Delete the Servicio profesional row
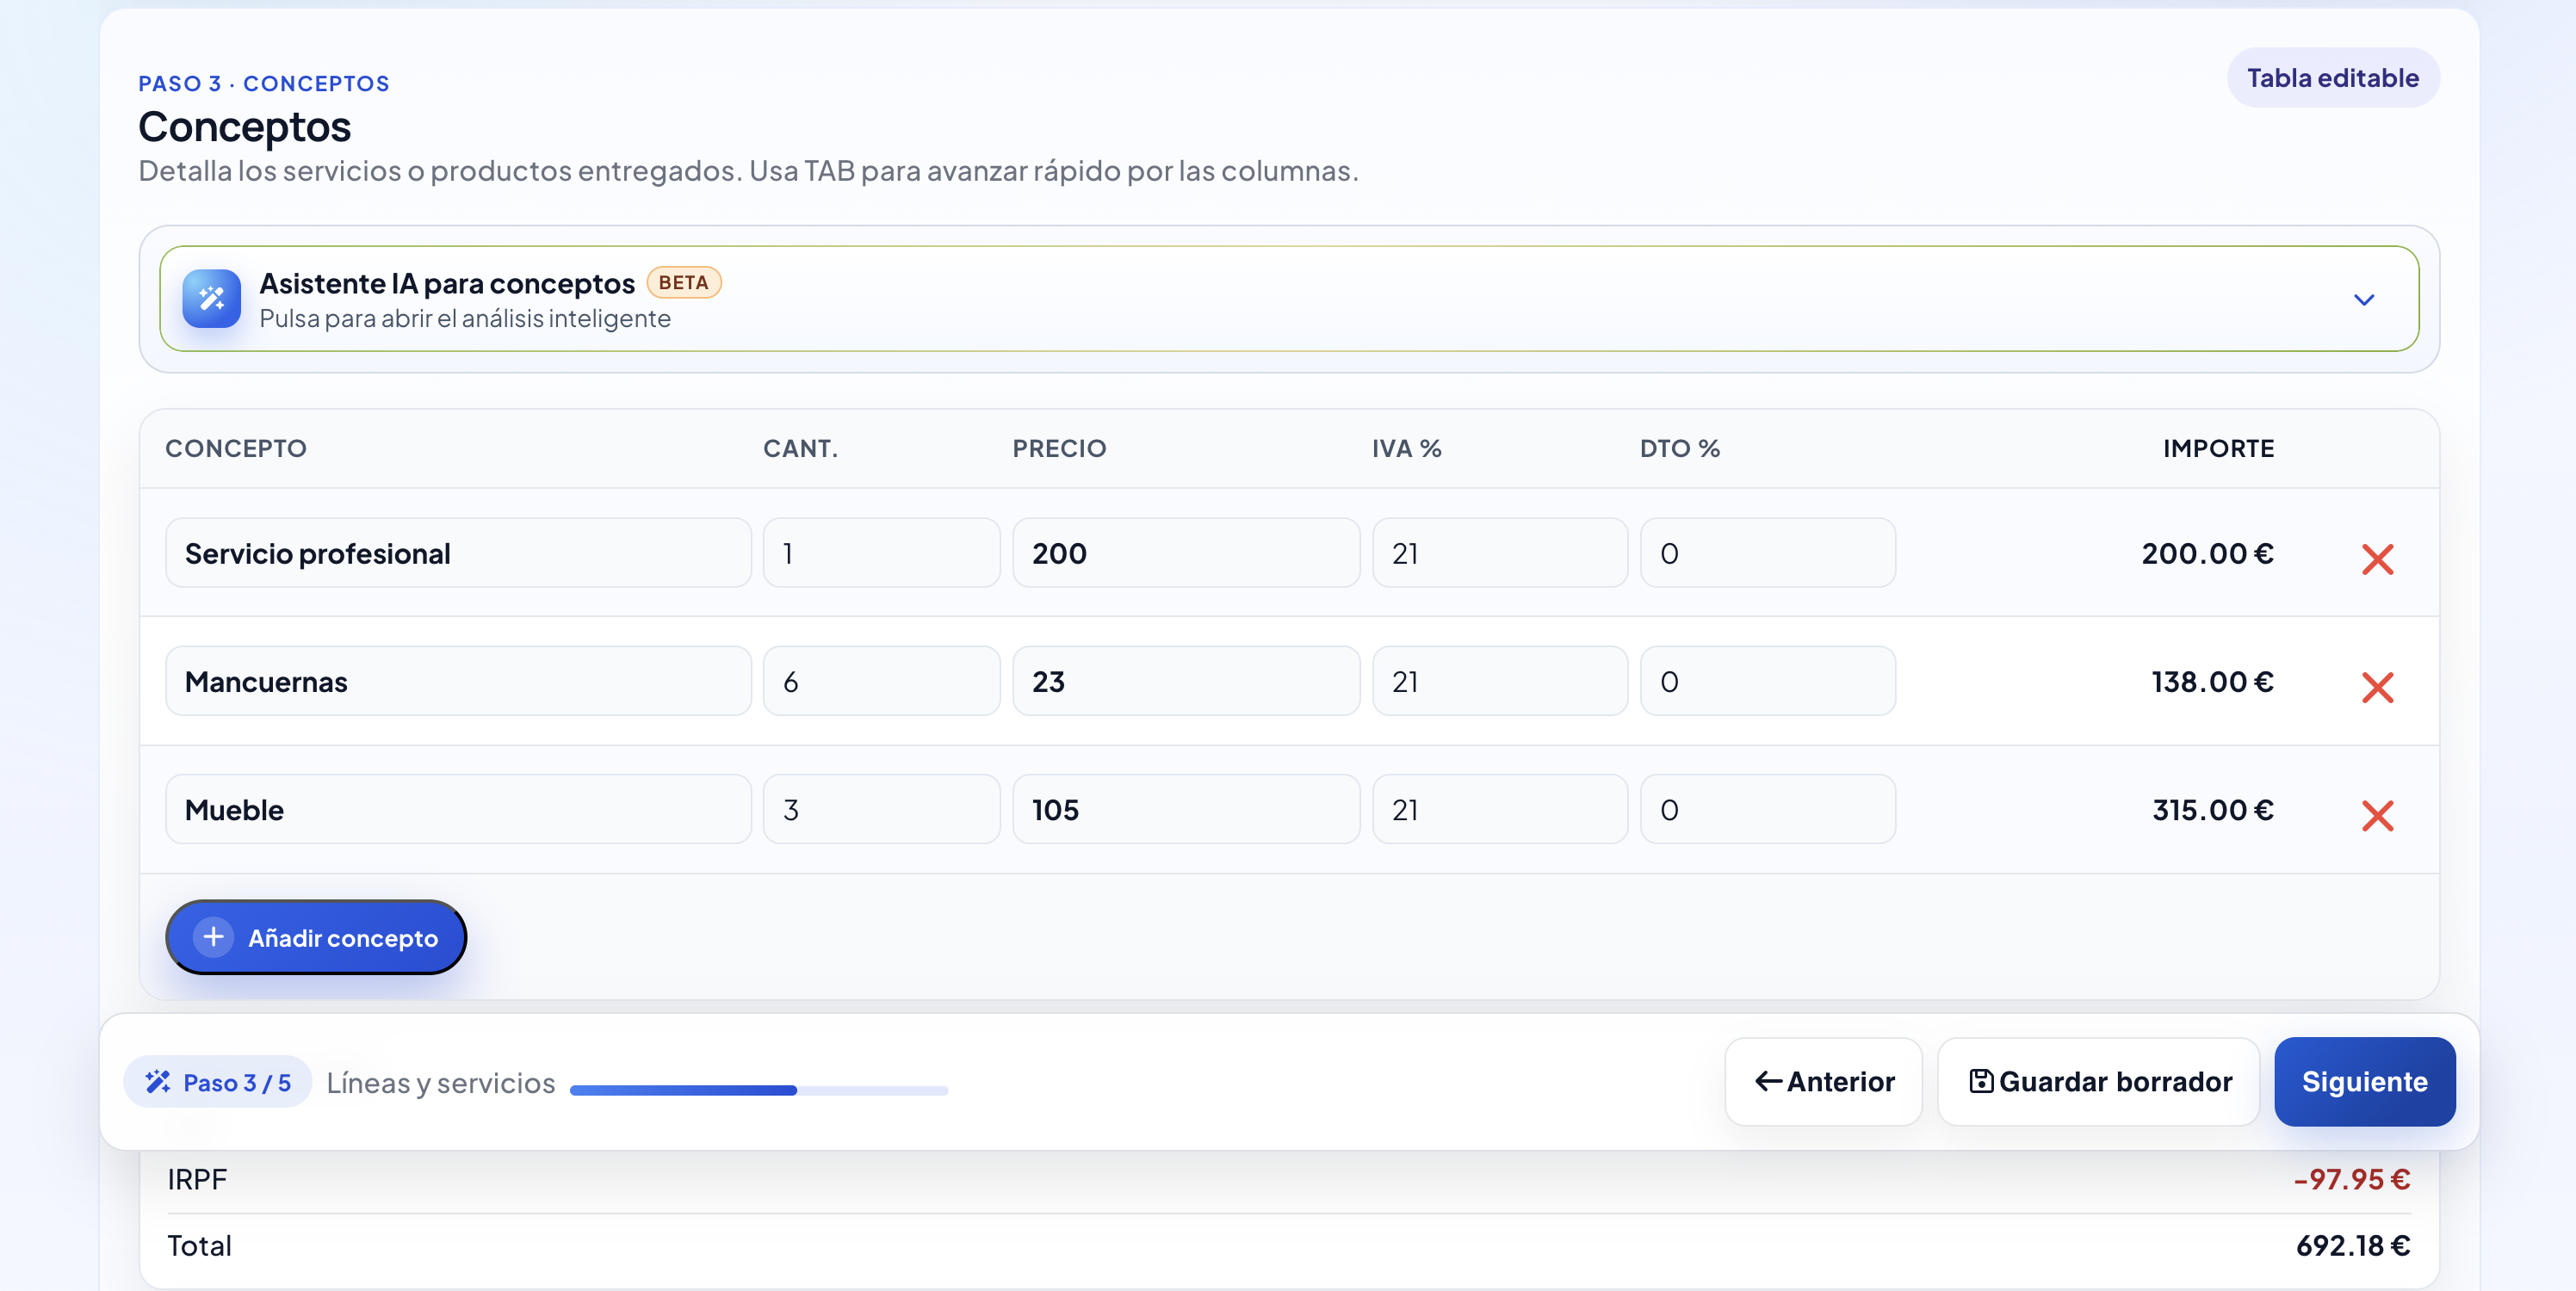 [x=2377, y=558]
